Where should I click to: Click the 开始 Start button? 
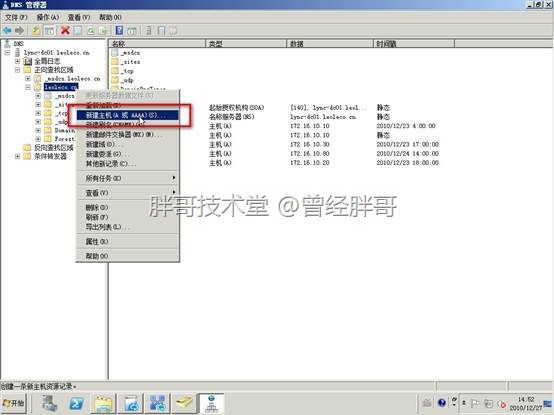[x=13, y=403]
